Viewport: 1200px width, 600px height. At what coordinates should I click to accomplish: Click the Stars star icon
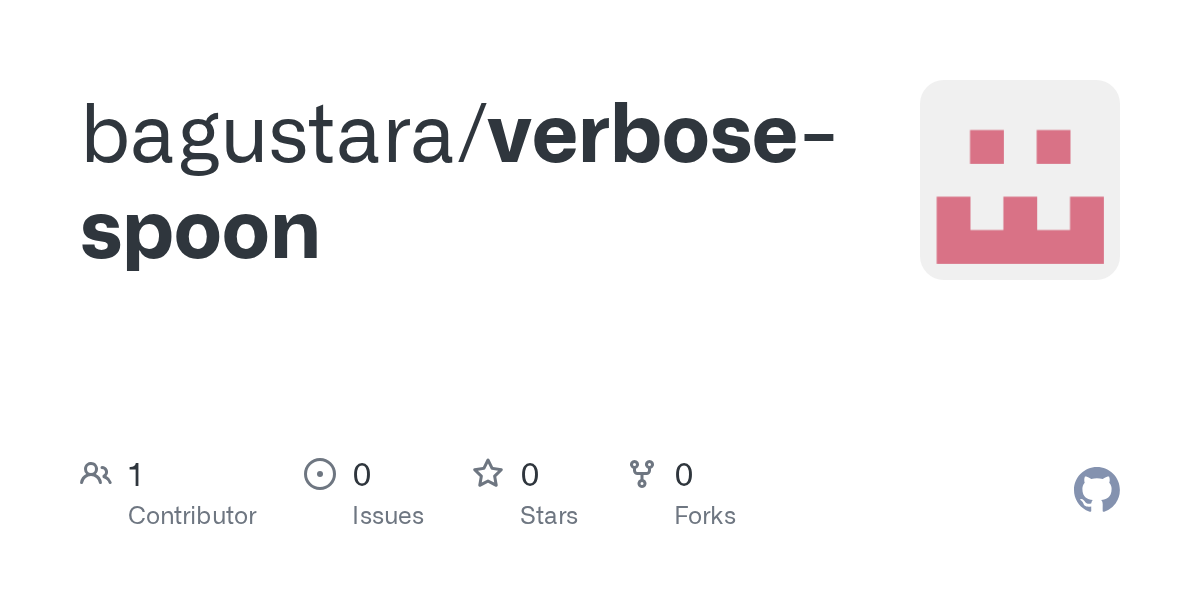487,473
